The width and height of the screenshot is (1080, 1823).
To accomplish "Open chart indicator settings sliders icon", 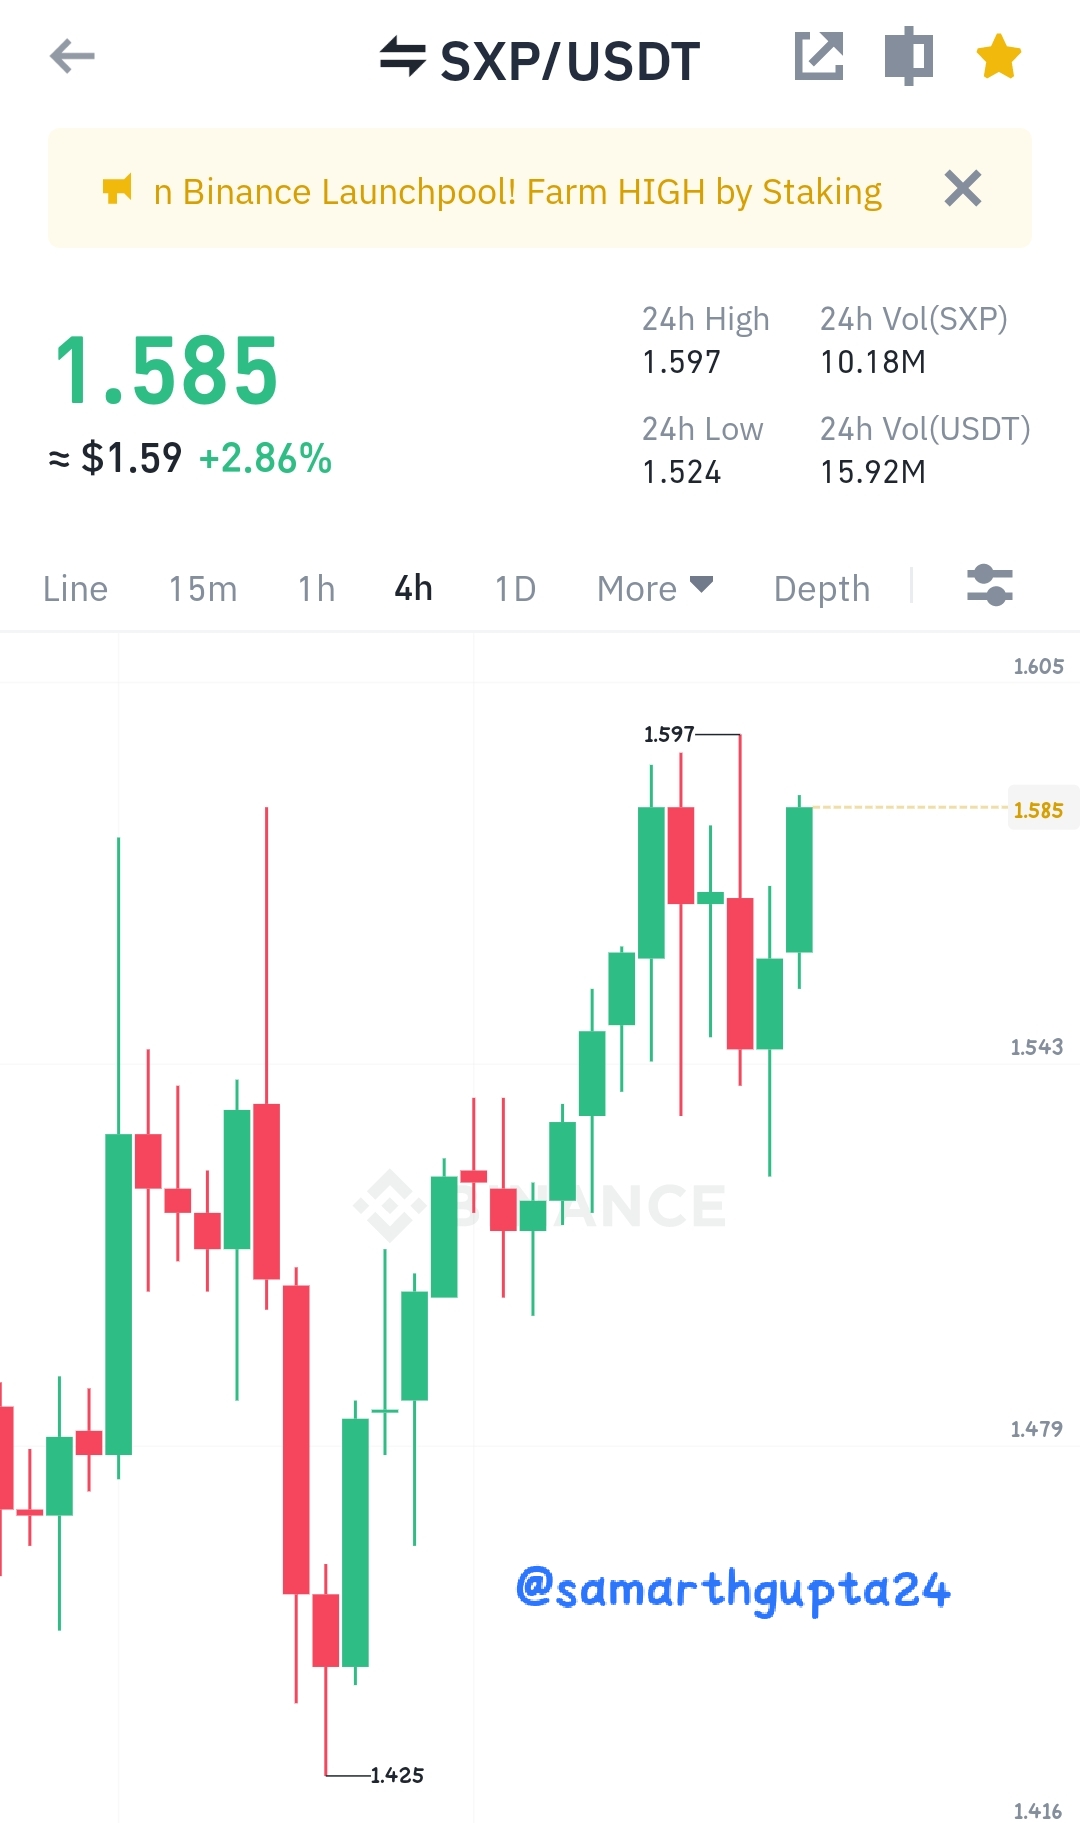I will tap(990, 586).
